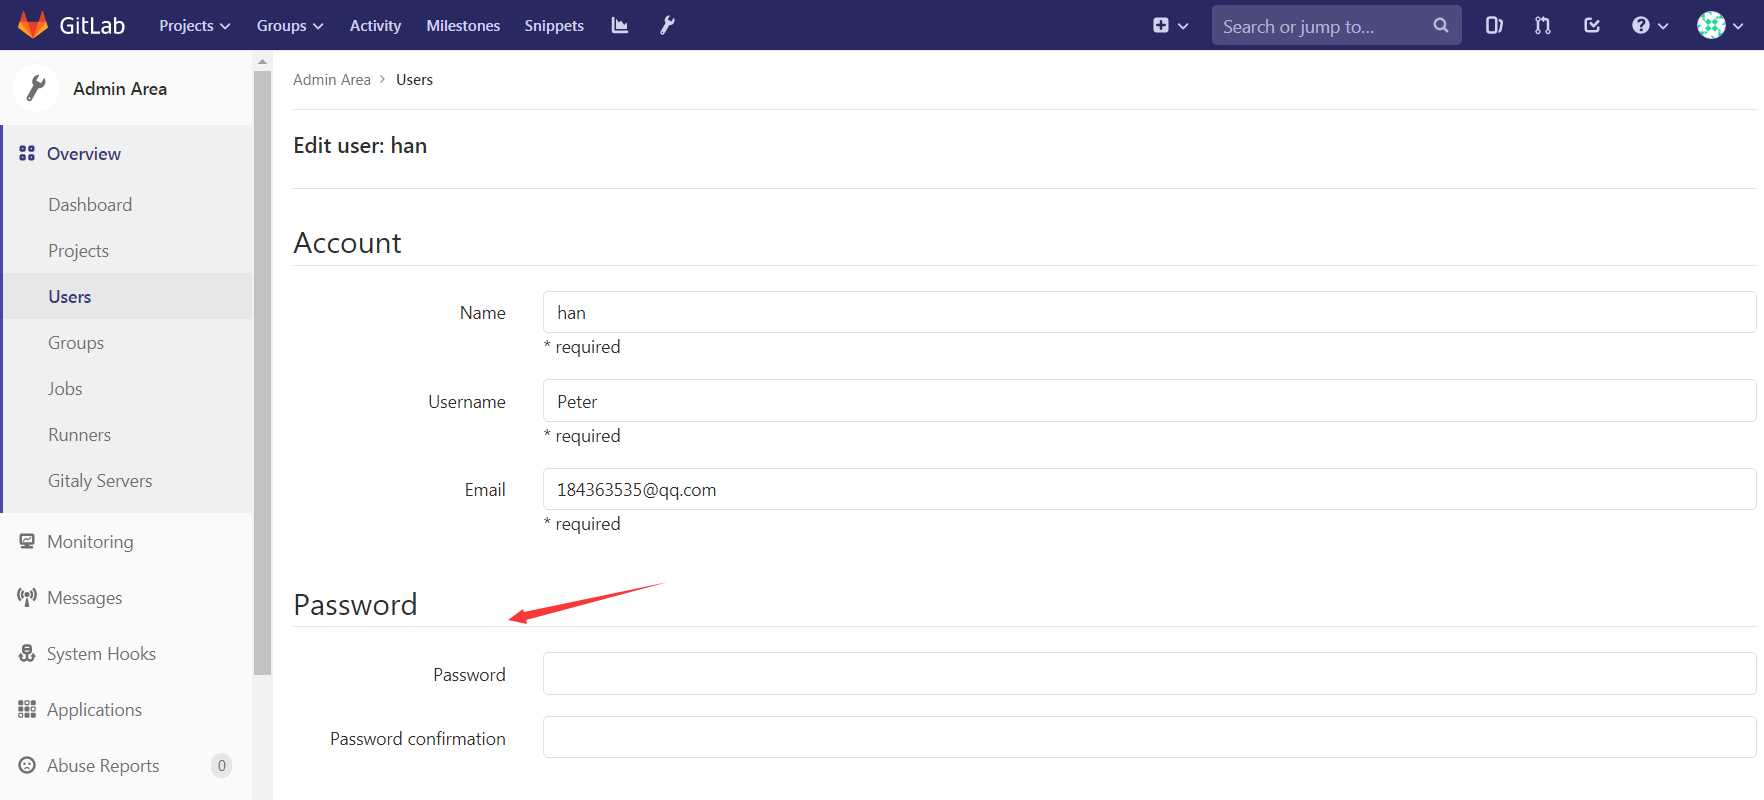Screen dimensions: 1764x800
Task: Click the Password input field
Action: 1149,673
